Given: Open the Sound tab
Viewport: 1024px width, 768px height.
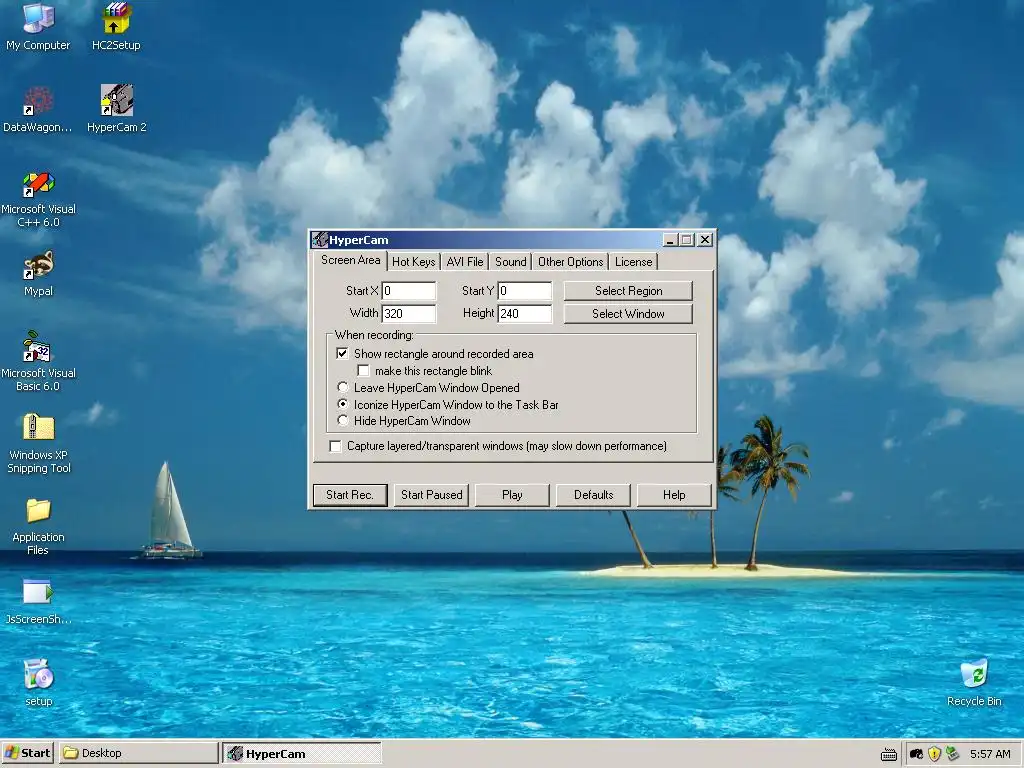Looking at the screenshot, I should [x=511, y=262].
